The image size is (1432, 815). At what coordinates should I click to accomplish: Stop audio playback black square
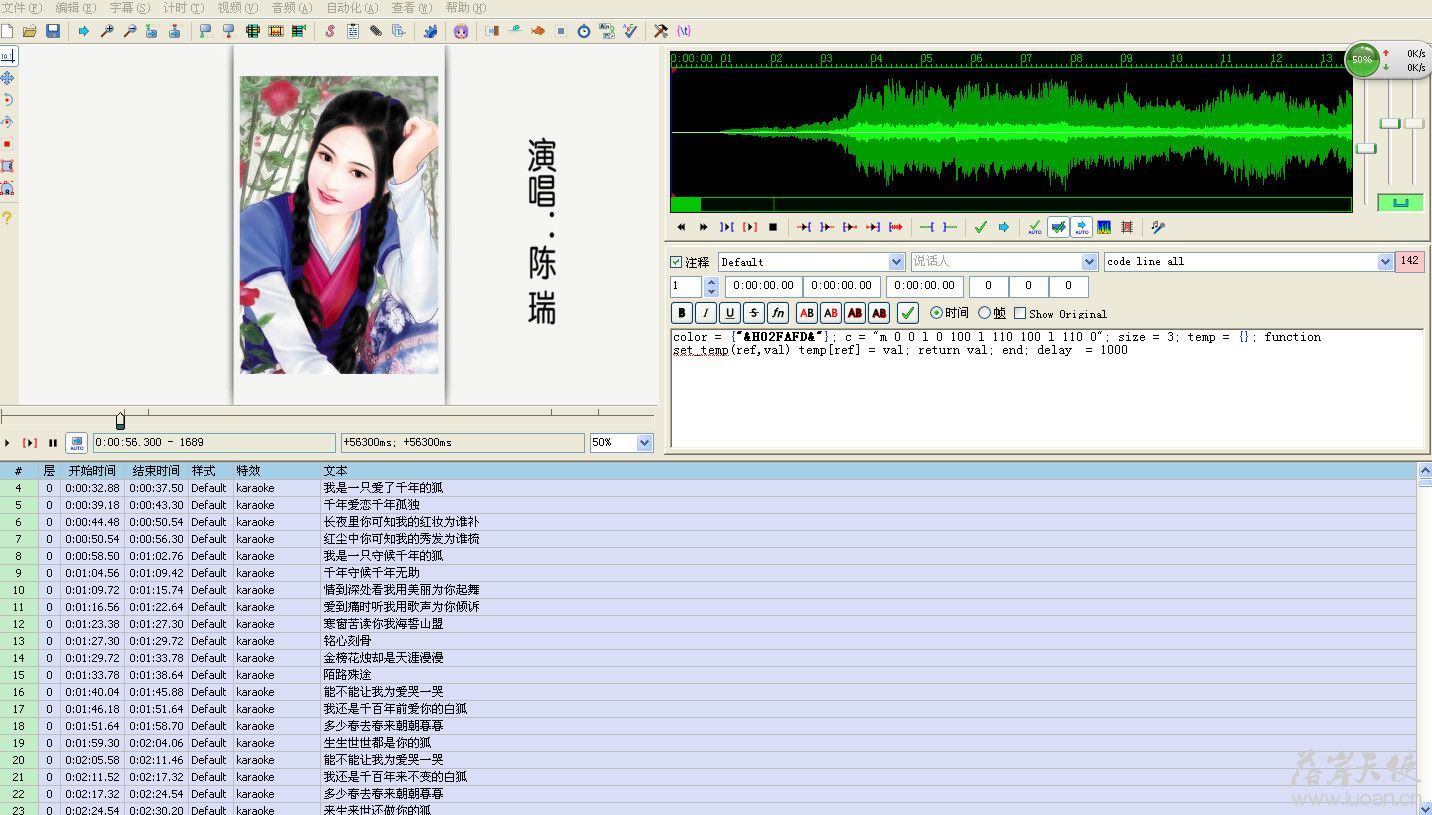(x=773, y=227)
